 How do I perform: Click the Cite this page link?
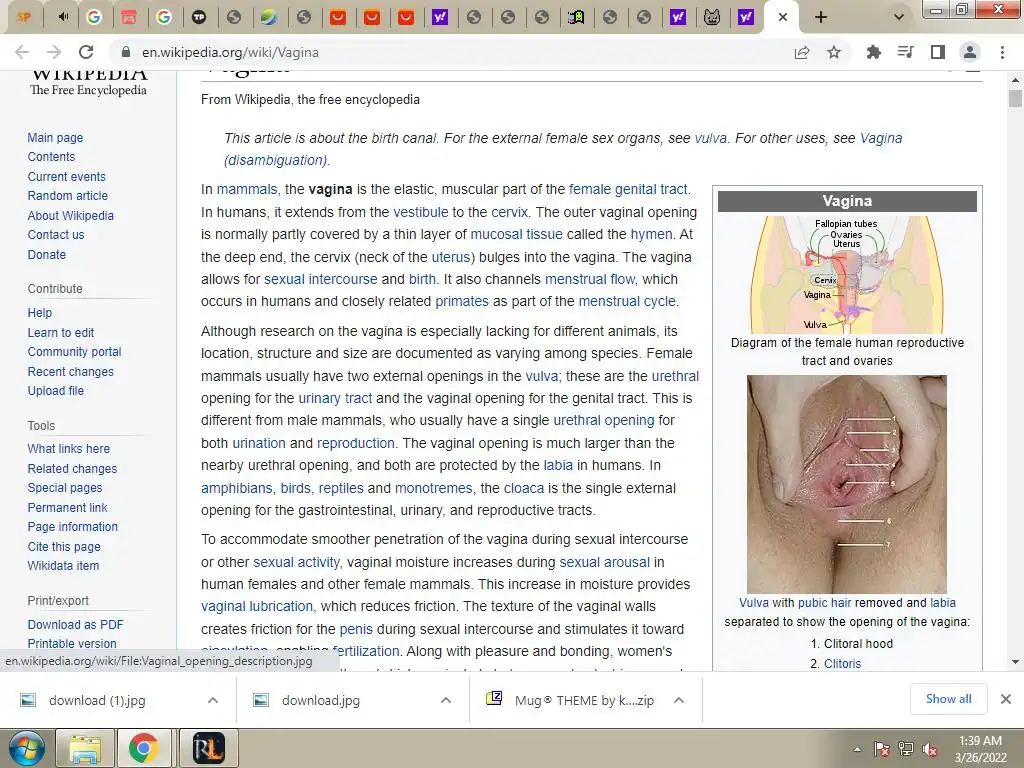click(64, 547)
